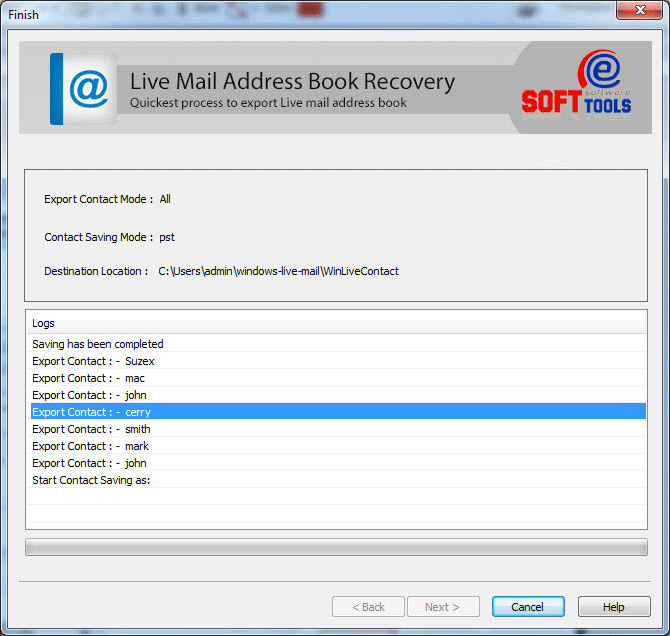Select the Export Contact mark log row
670x636 pixels.
90,446
